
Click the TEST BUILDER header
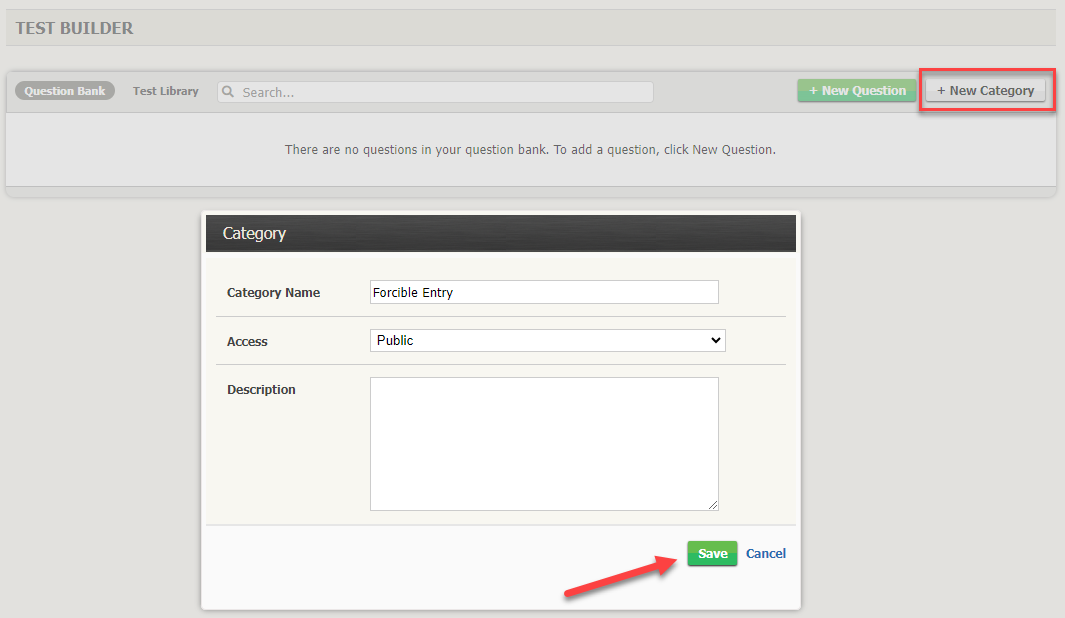(x=73, y=28)
